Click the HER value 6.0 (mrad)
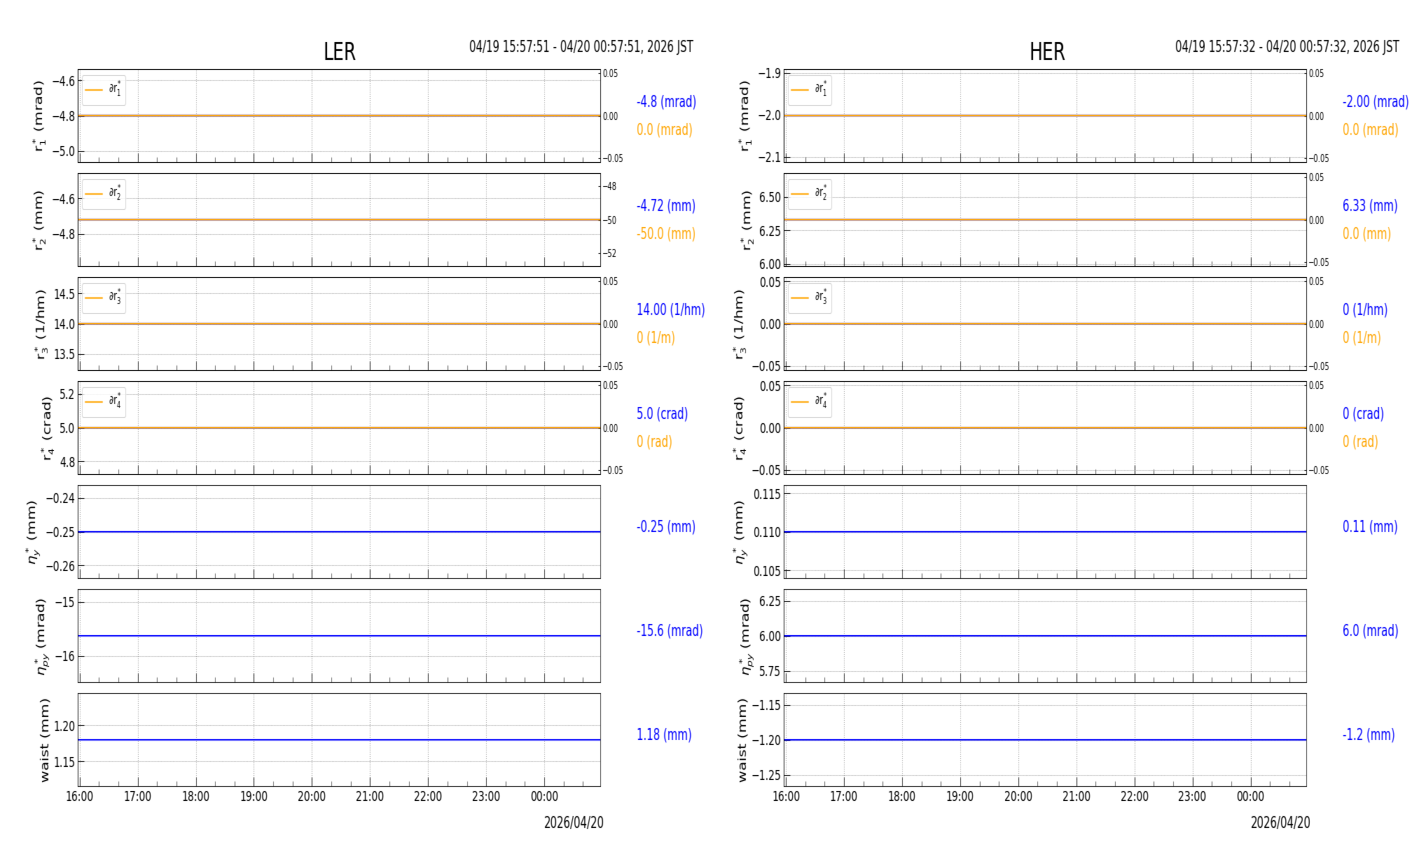Image resolution: width=1412 pixels, height=864 pixels. 1370,631
